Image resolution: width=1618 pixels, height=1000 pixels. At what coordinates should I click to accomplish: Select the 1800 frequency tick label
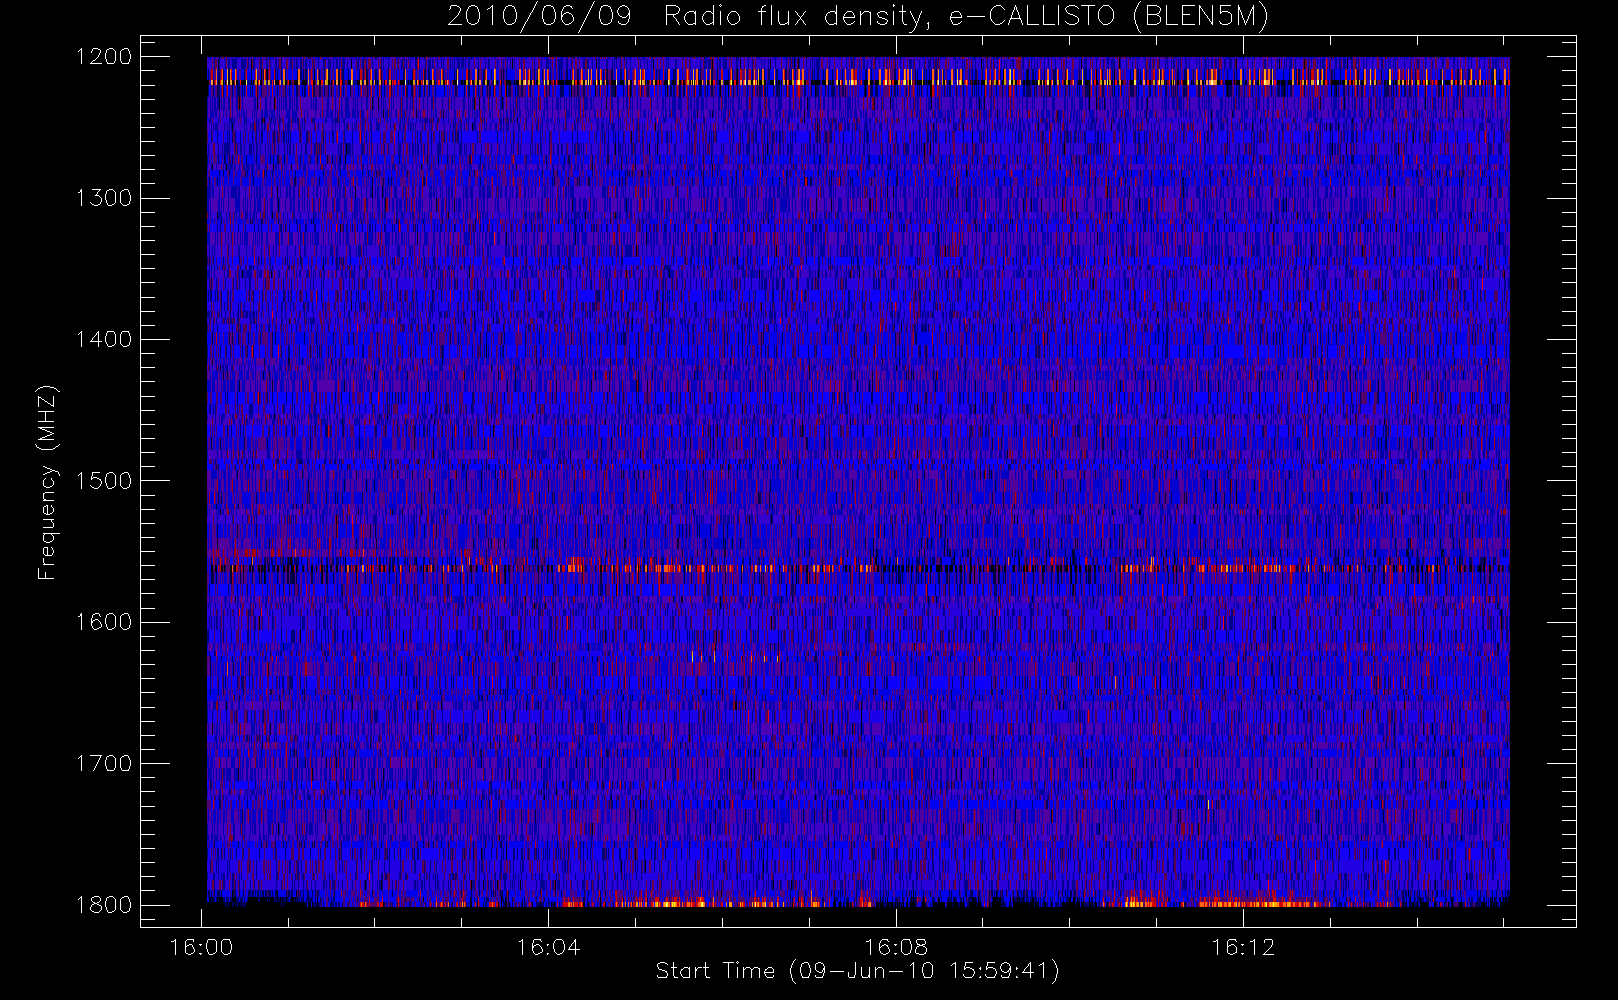coord(104,904)
